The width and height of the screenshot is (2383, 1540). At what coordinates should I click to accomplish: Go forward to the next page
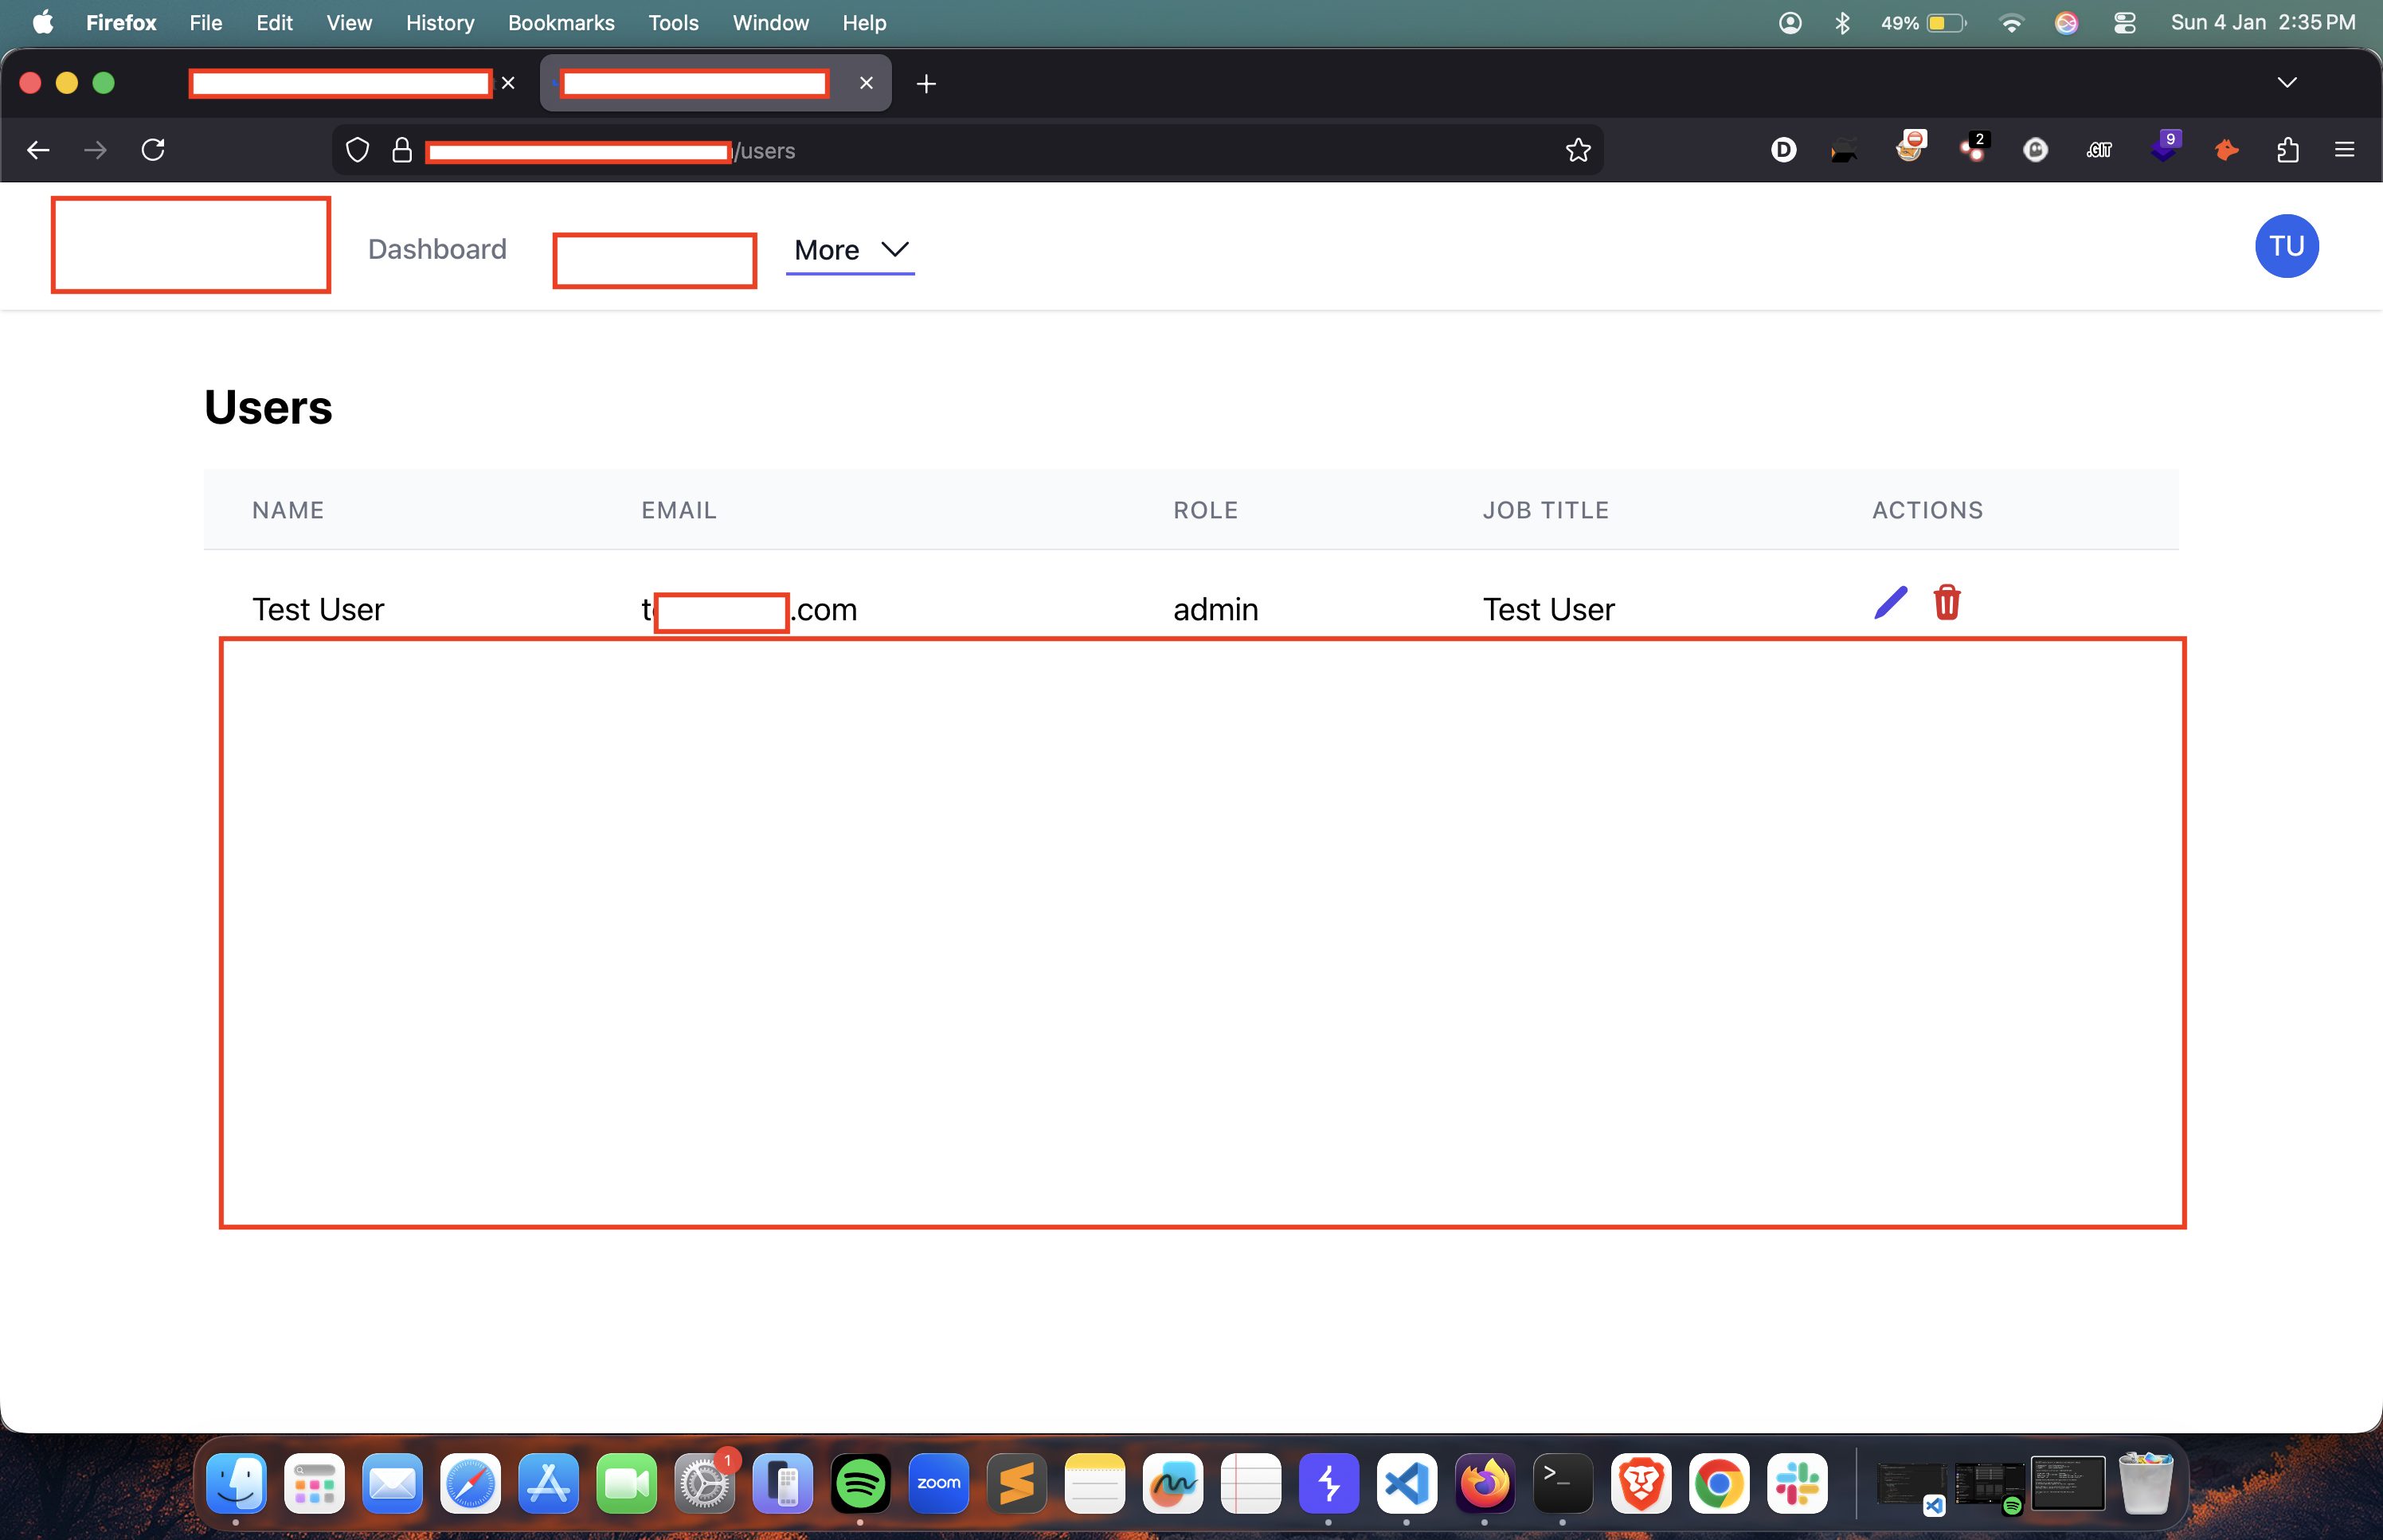[95, 150]
